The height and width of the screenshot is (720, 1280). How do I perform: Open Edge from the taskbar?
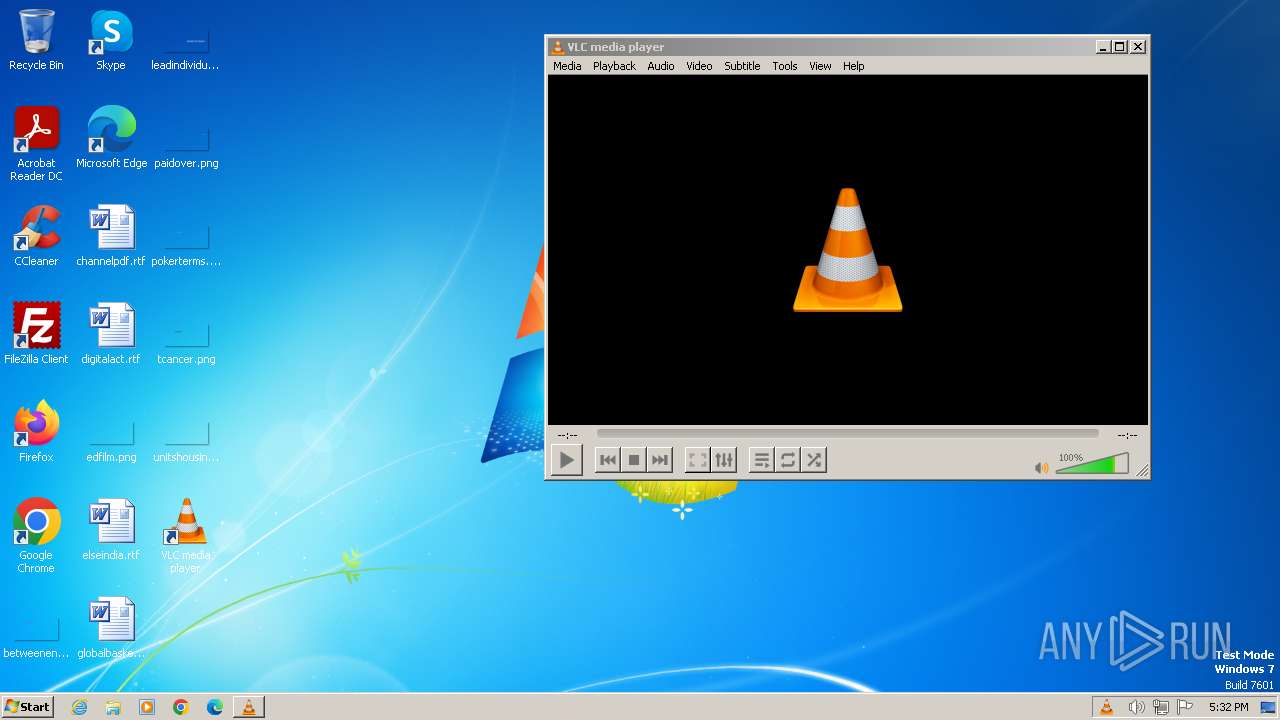[215, 707]
